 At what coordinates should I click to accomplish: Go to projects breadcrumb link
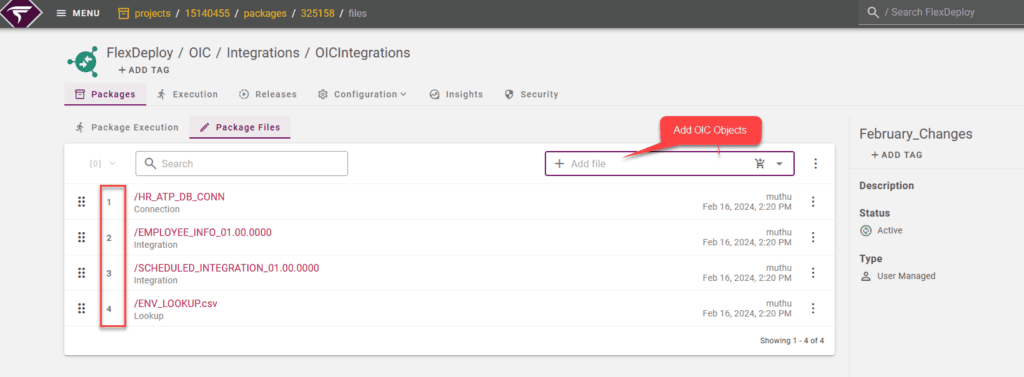tap(153, 13)
